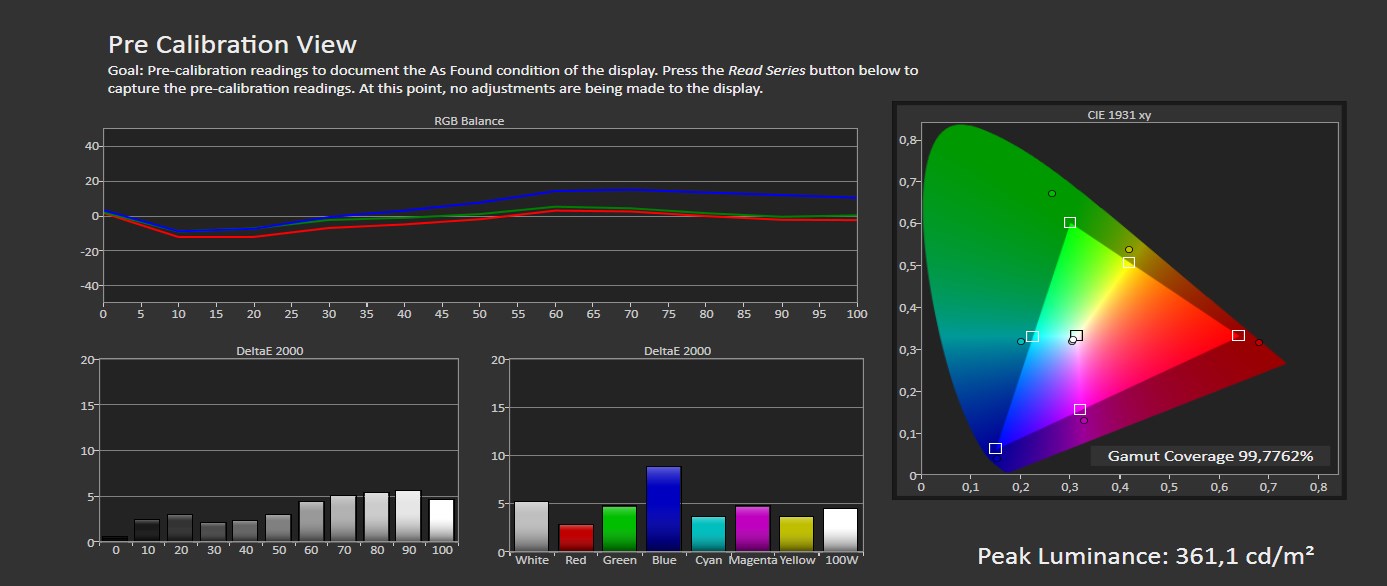
Task: Click the Blue bar in DeltaE 2000 chart
Action: click(x=663, y=509)
